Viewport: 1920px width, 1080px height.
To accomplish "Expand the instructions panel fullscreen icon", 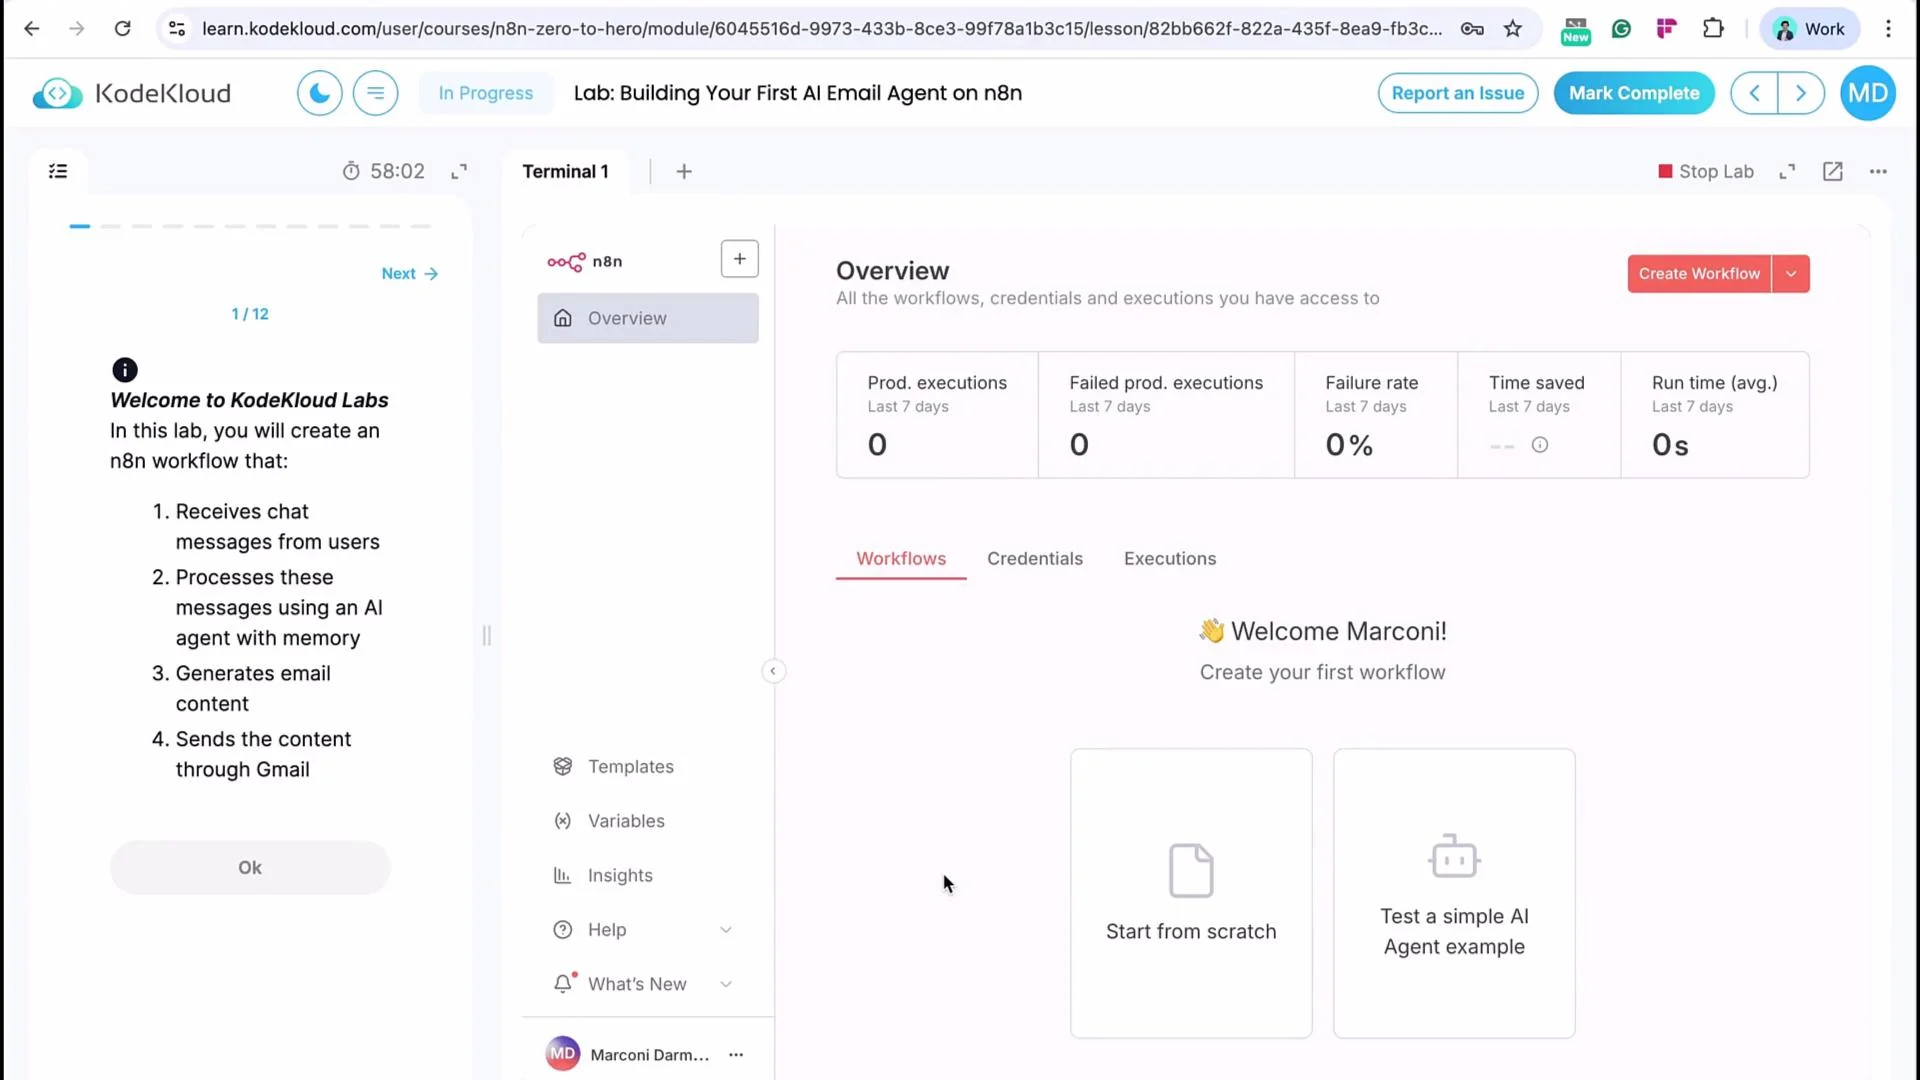I will click(459, 171).
